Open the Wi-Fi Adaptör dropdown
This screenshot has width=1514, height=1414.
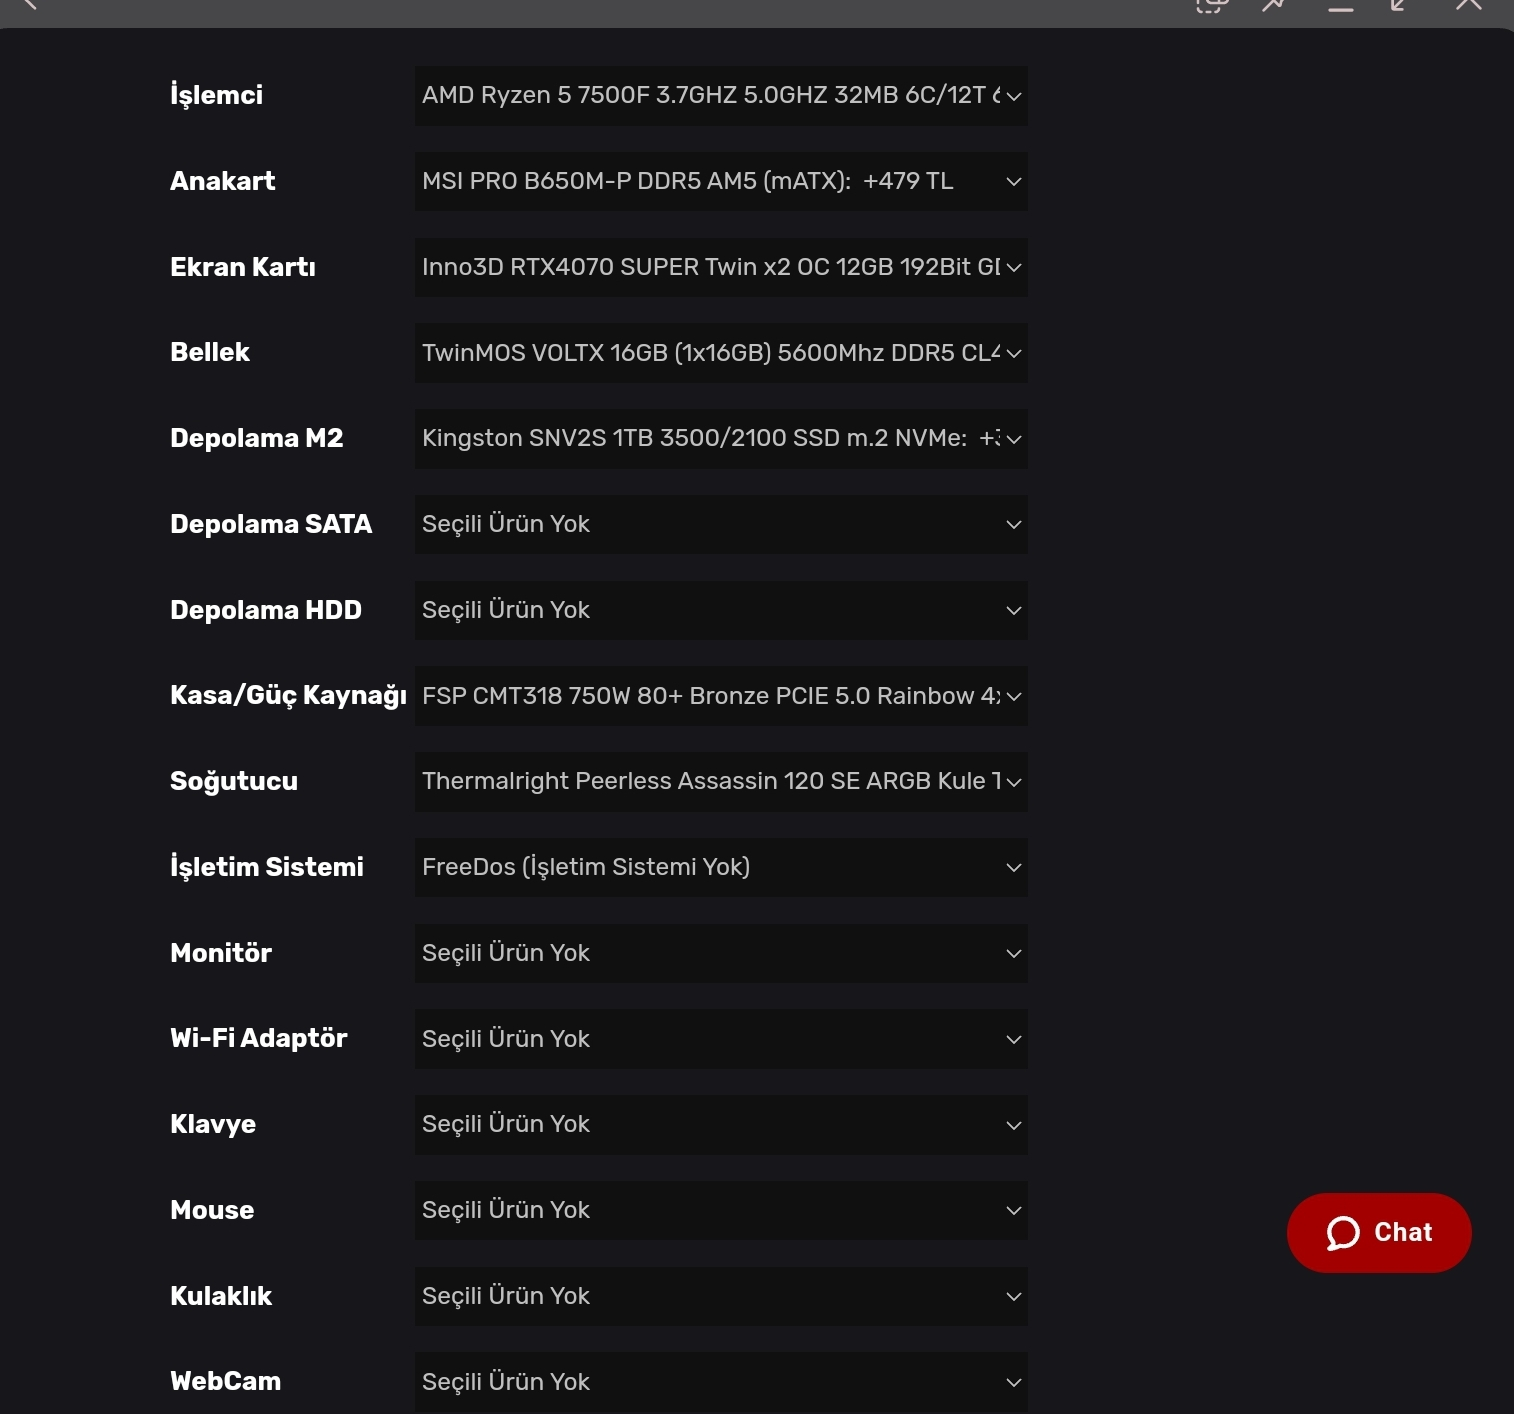[x=721, y=1039]
